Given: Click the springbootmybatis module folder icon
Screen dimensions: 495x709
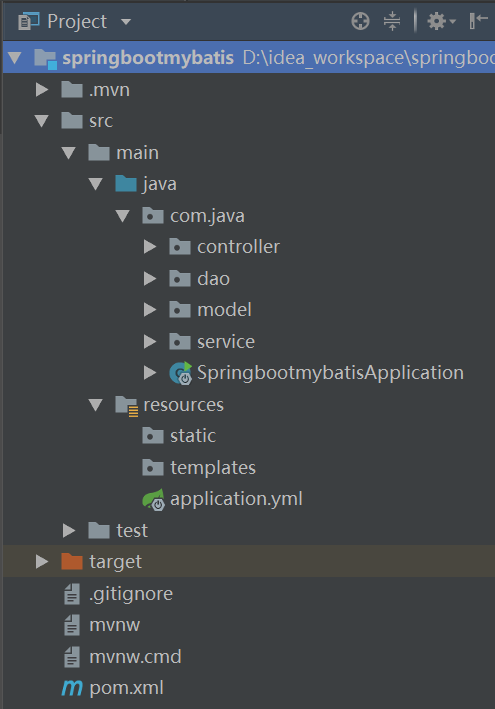Looking at the screenshot, I should [x=45, y=59].
